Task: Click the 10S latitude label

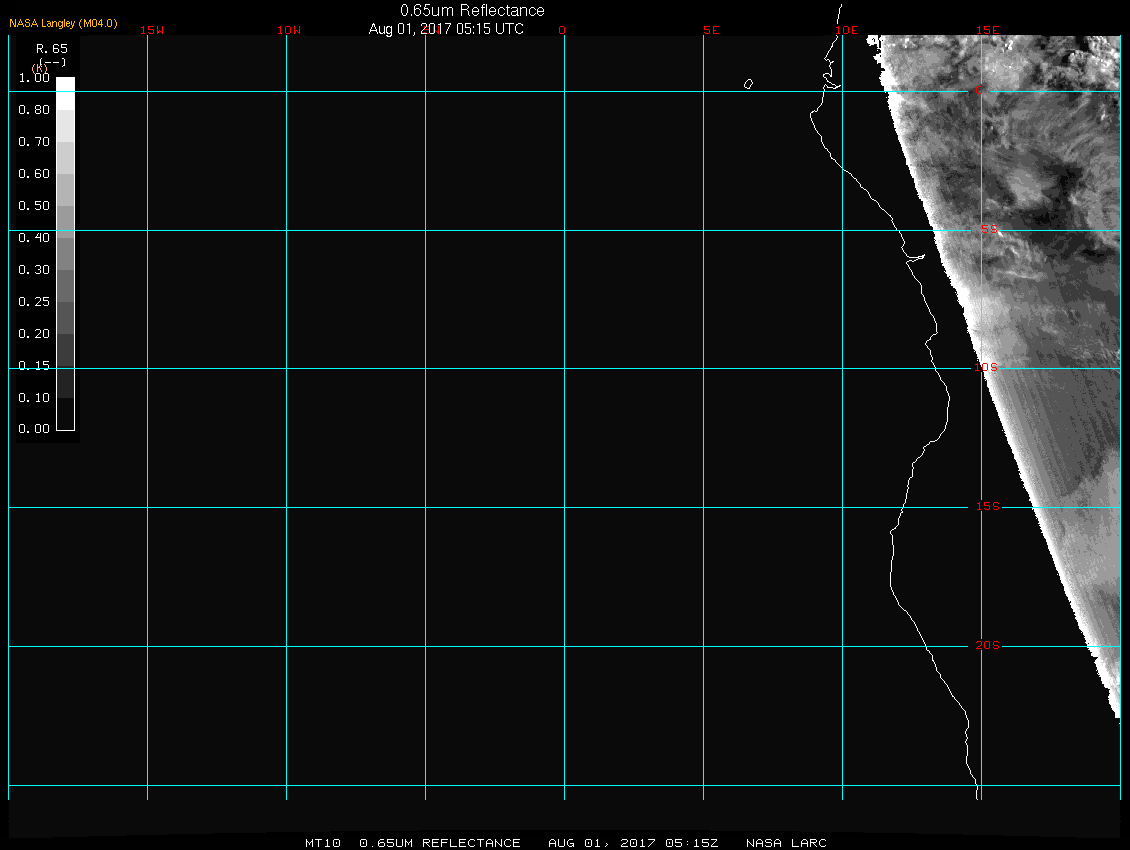Action: coord(986,368)
